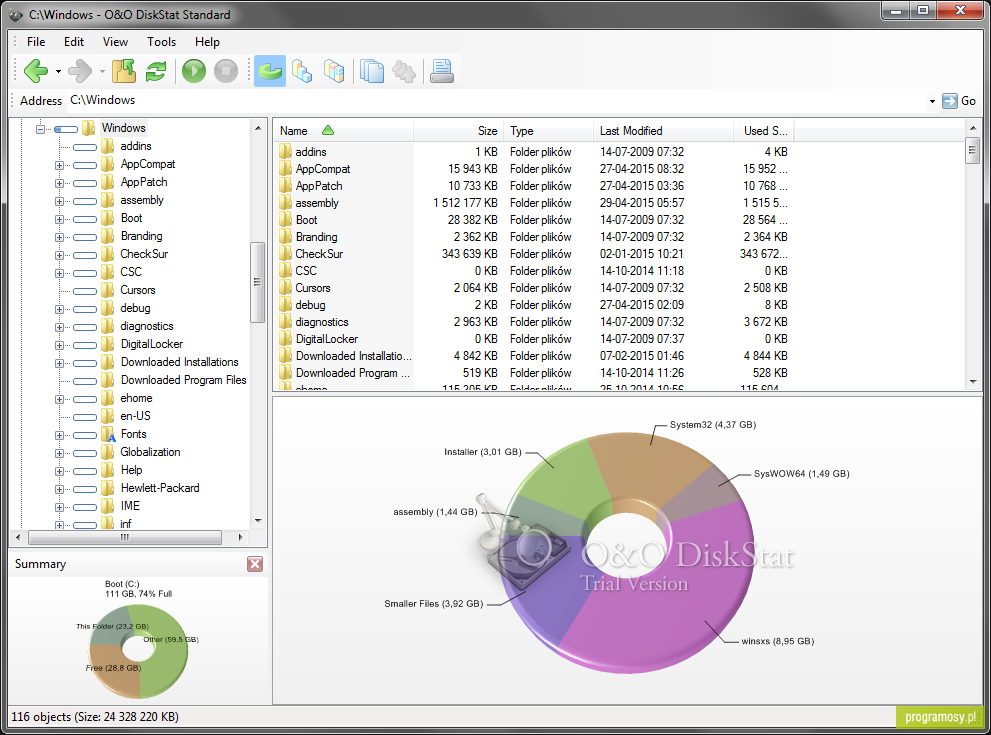Sort by Size column header
Image resolution: width=991 pixels, height=735 pixels.
click(458, 131)
